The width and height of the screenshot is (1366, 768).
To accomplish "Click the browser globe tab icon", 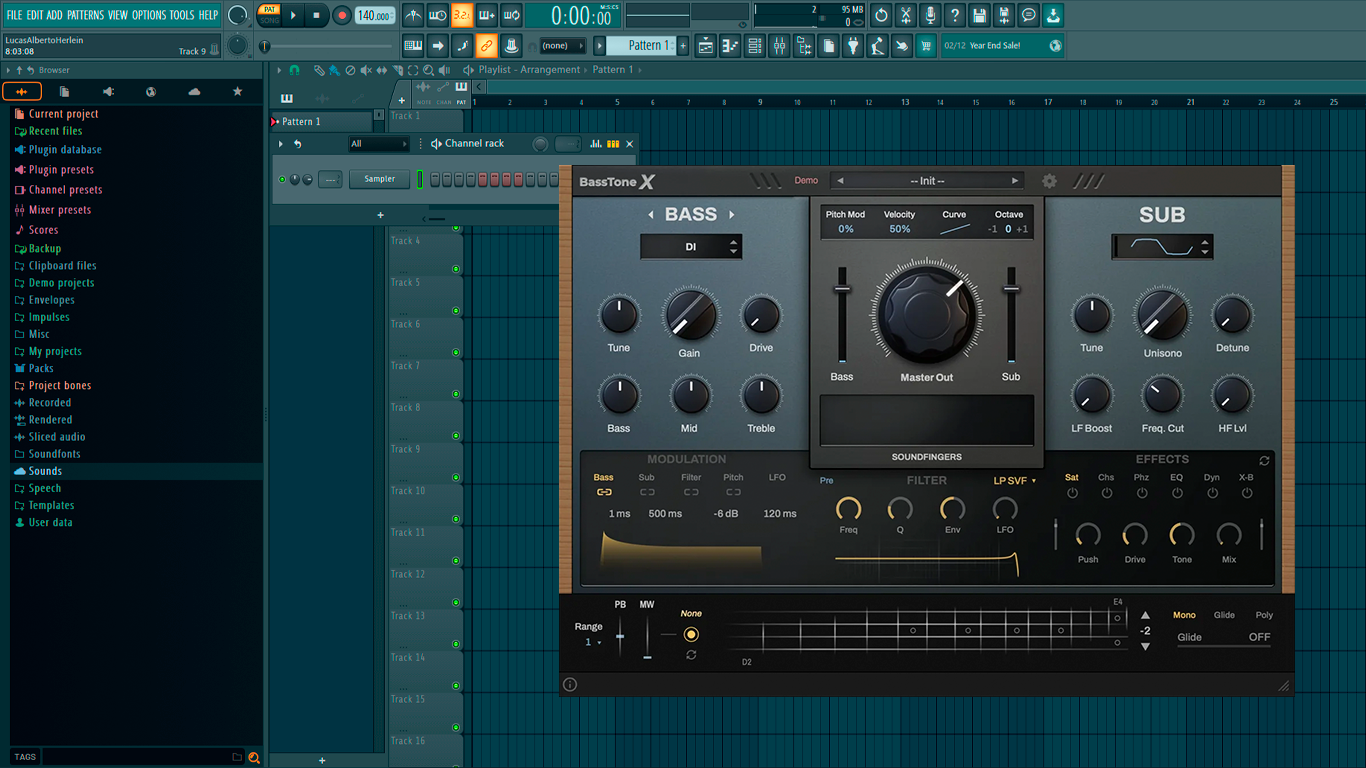I will click(151, 92).
